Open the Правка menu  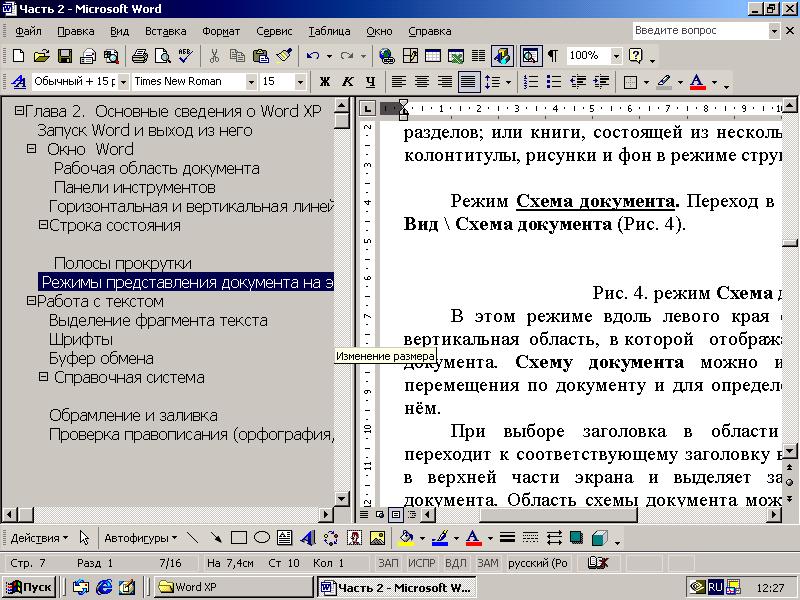coord(76,31)
